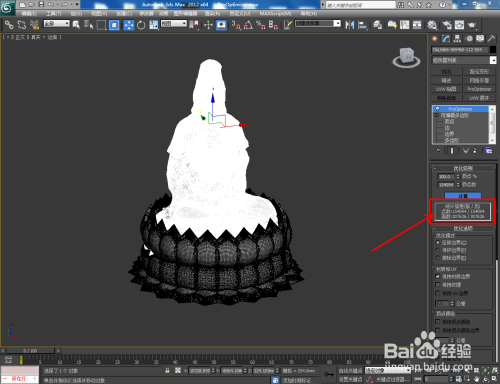Click the 0 / 100 time slider
The image size is (500, 384).
click(x=30, y=351)
